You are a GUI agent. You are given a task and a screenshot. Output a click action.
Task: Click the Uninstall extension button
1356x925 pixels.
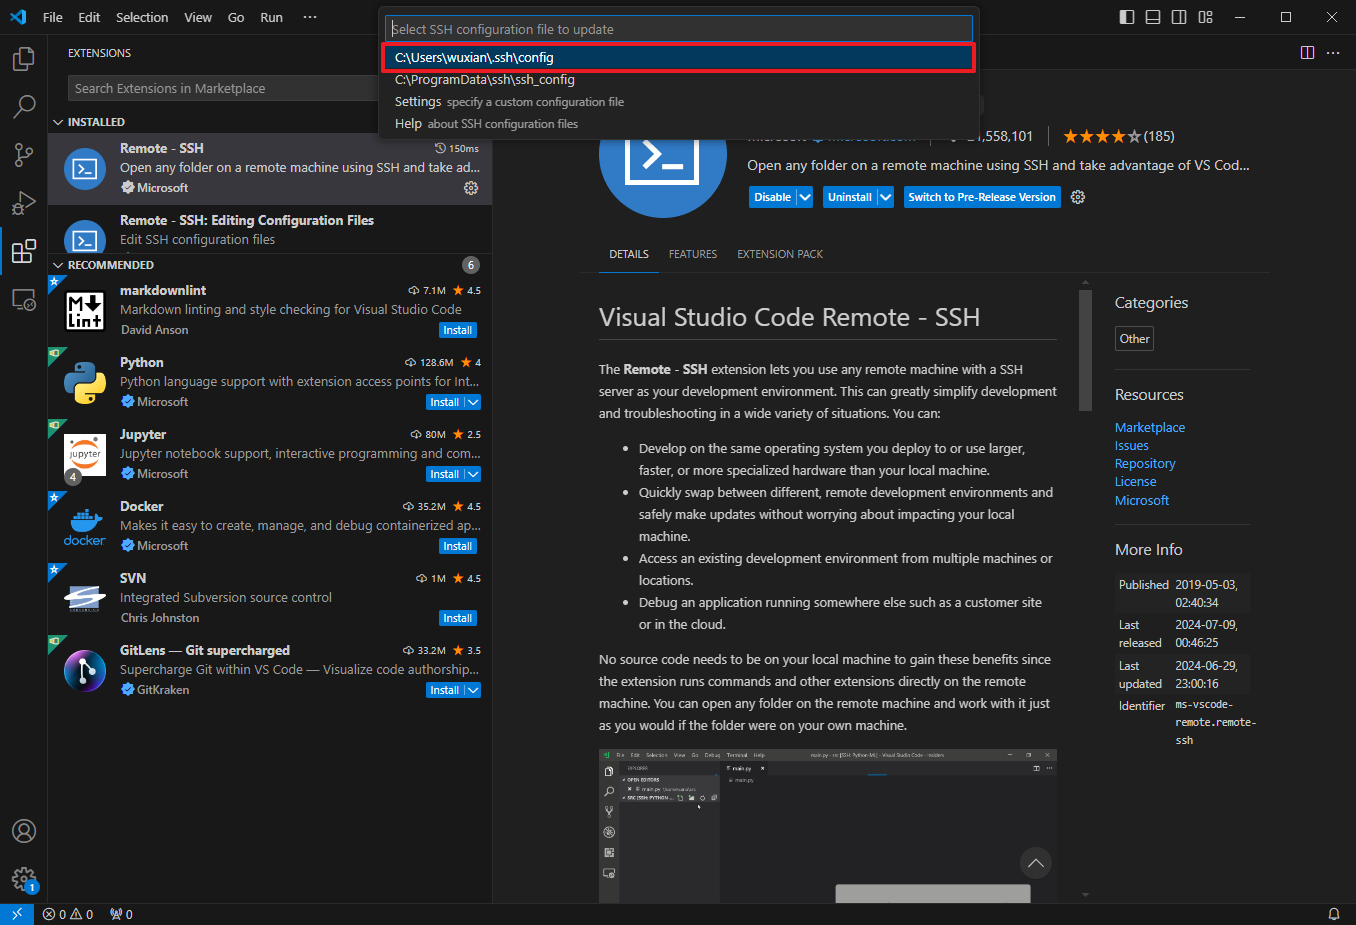(850, 197)
